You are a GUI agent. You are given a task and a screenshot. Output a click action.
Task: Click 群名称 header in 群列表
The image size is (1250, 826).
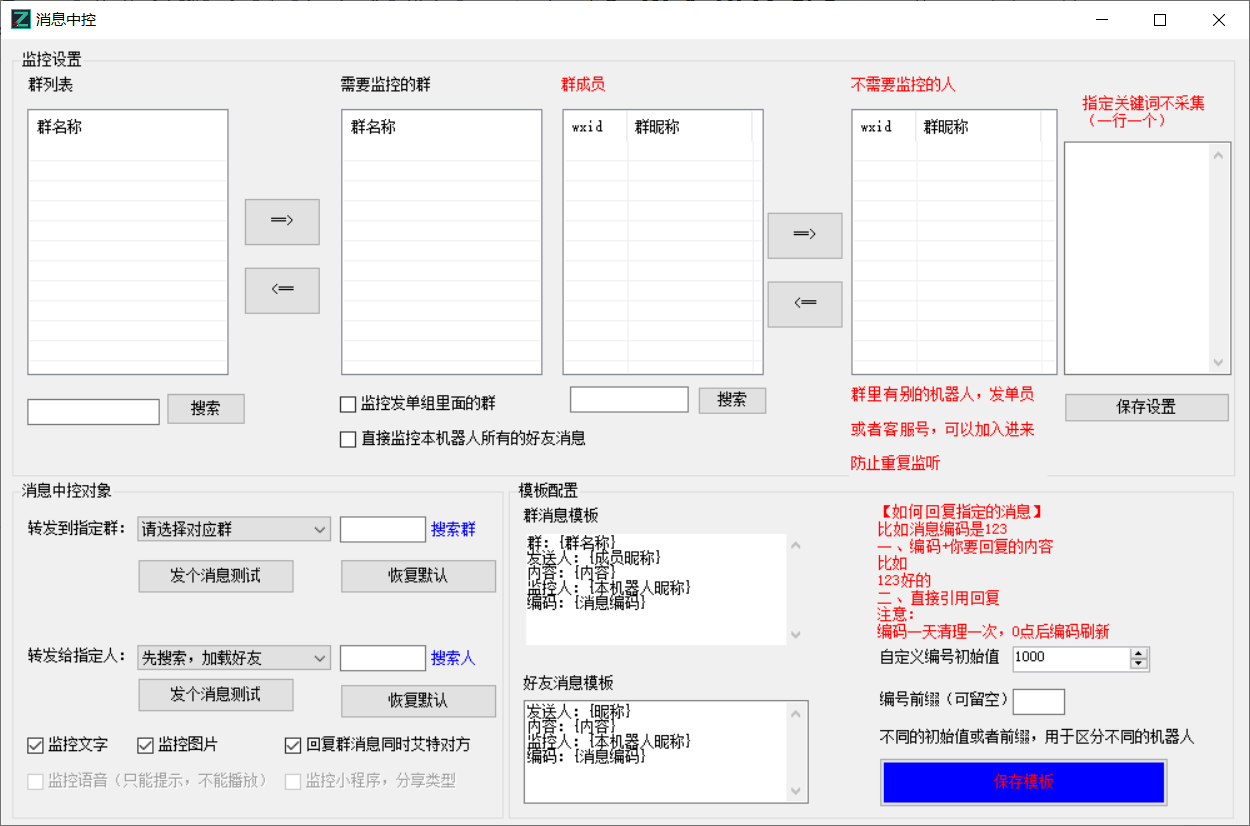pos(128,127)
